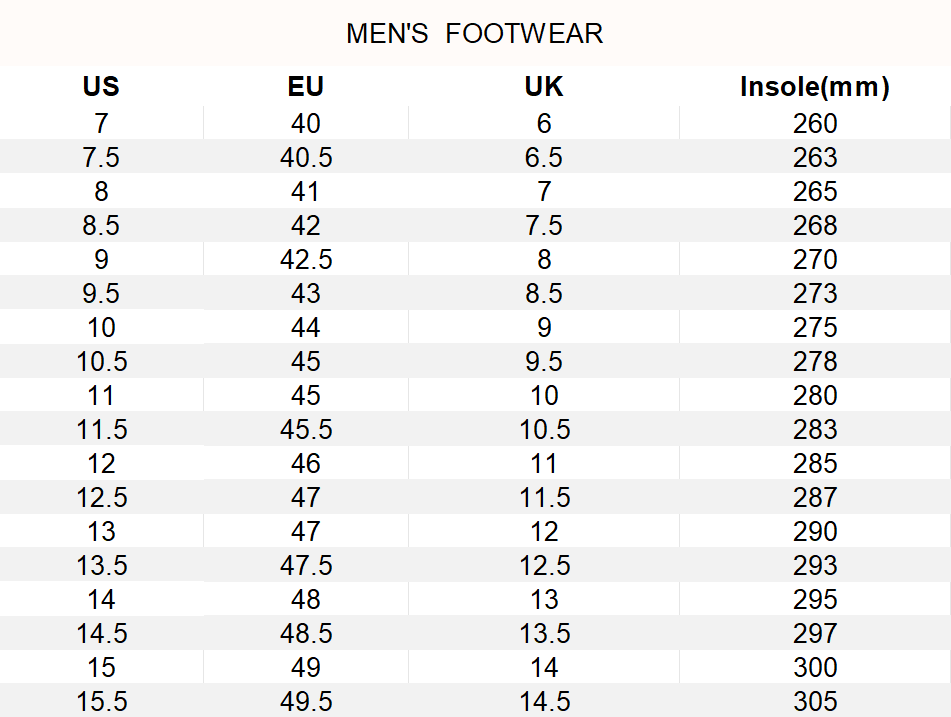Select the insole value 260
The height and width of the screenshot is (717, 951).
[815, 123]
